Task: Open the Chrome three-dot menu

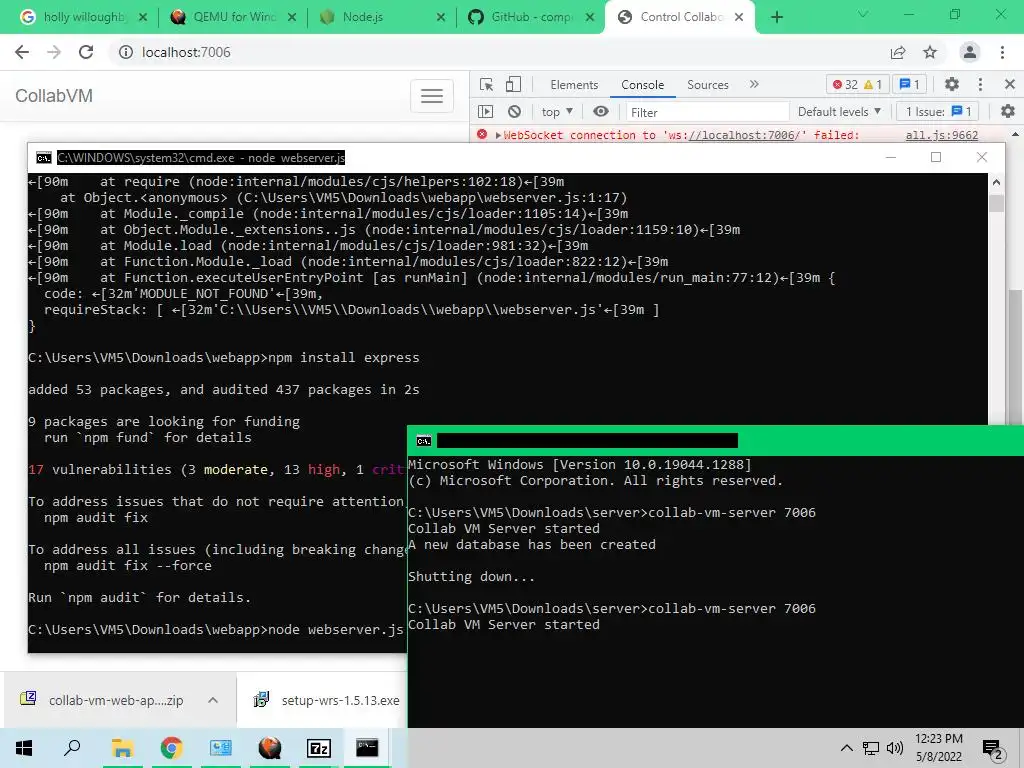Action: (1002, 52)
